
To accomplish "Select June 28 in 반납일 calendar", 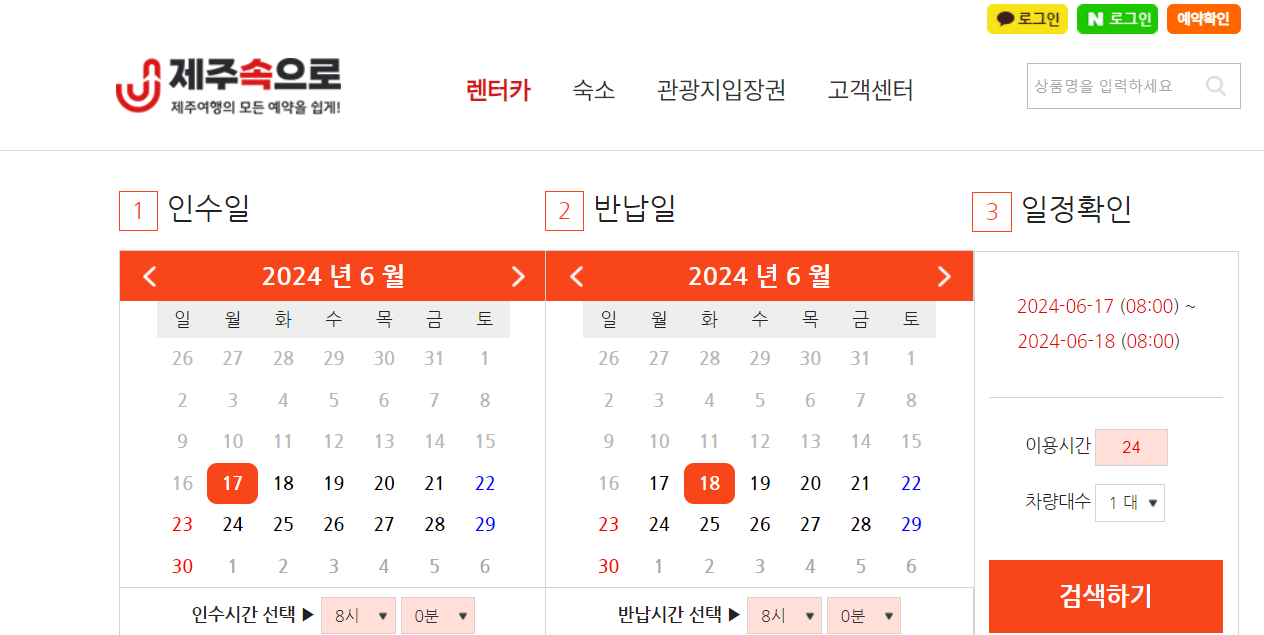I will tap(860, 524).
